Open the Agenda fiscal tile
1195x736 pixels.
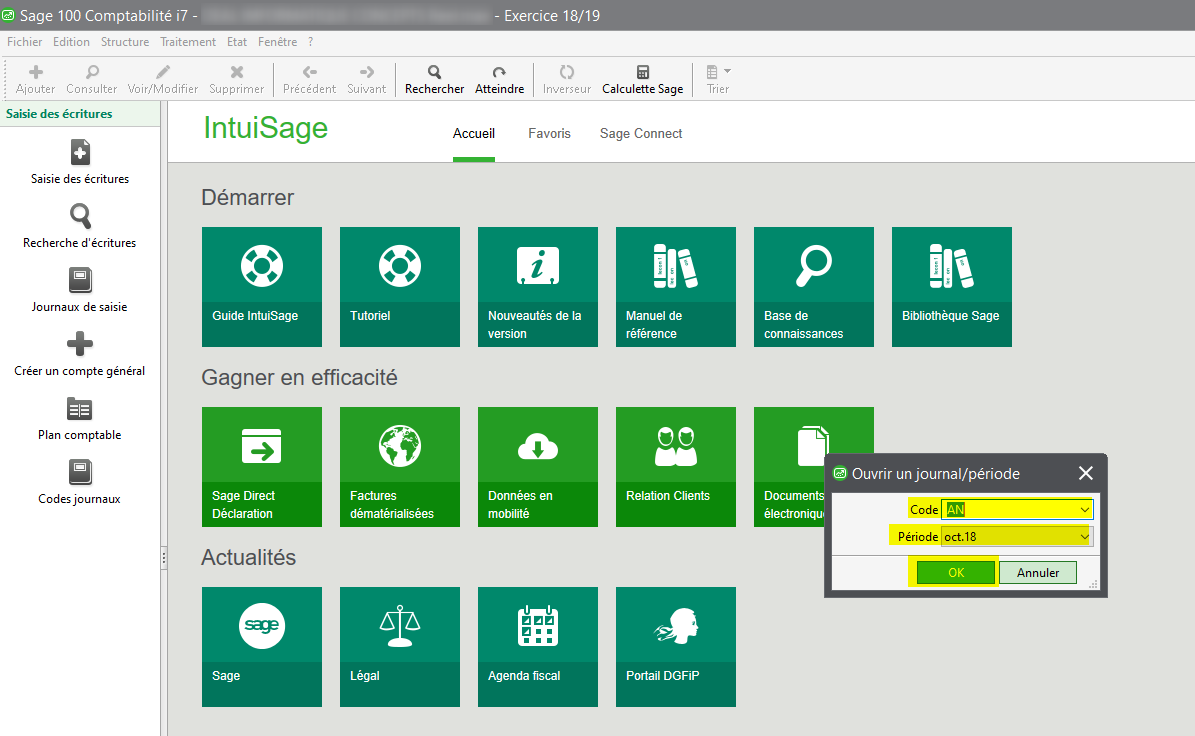(538, 647)
